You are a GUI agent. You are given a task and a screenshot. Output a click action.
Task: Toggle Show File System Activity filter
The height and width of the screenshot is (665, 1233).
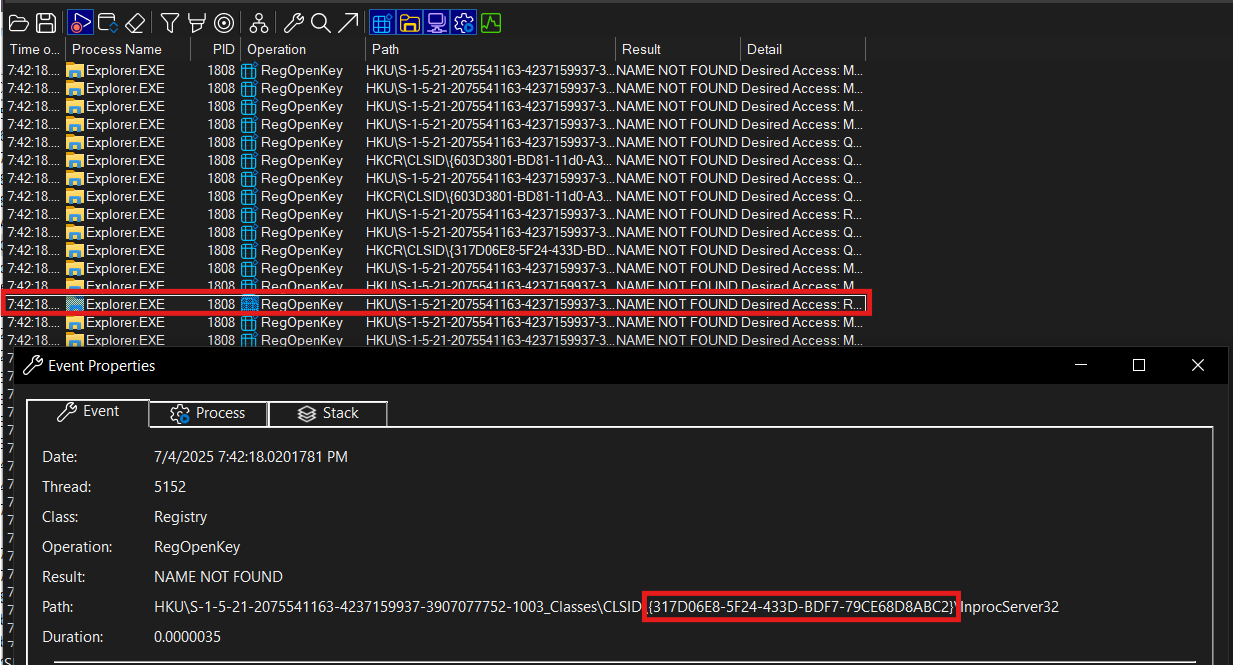[409, 22]
